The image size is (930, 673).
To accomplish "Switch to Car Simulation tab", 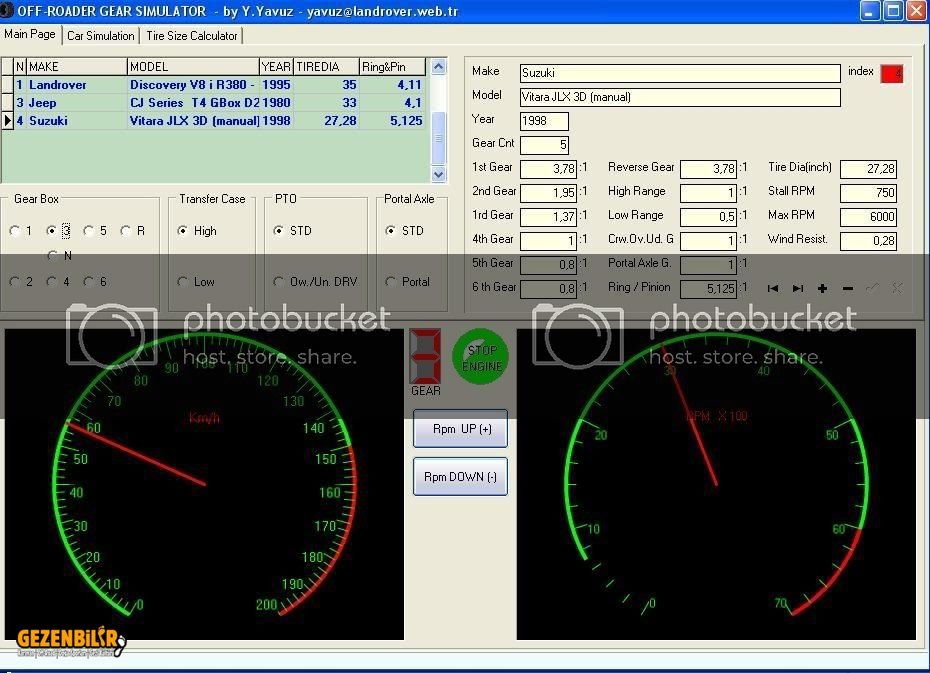I will [101, 36].
